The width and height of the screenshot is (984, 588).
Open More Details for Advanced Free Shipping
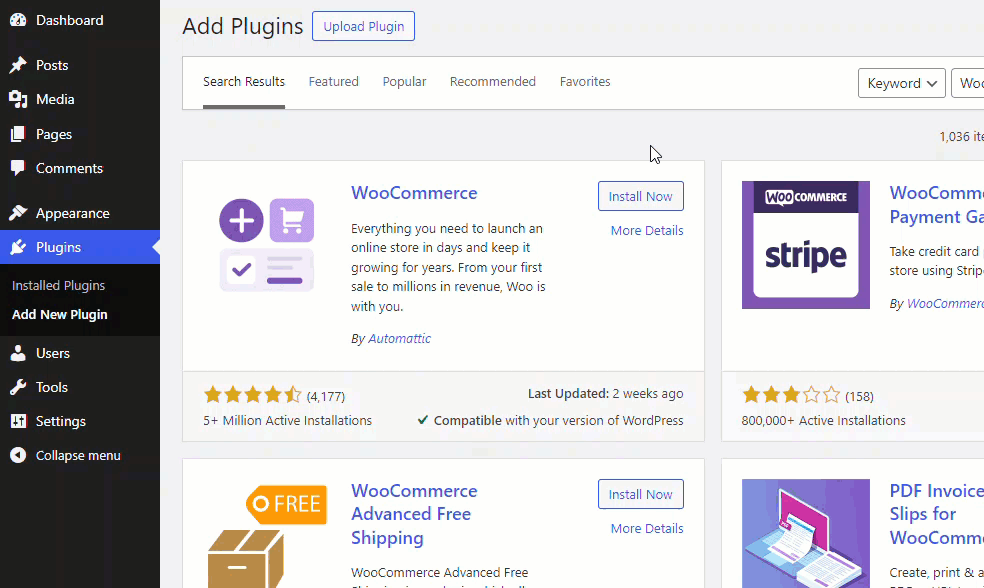click(647, 528)
